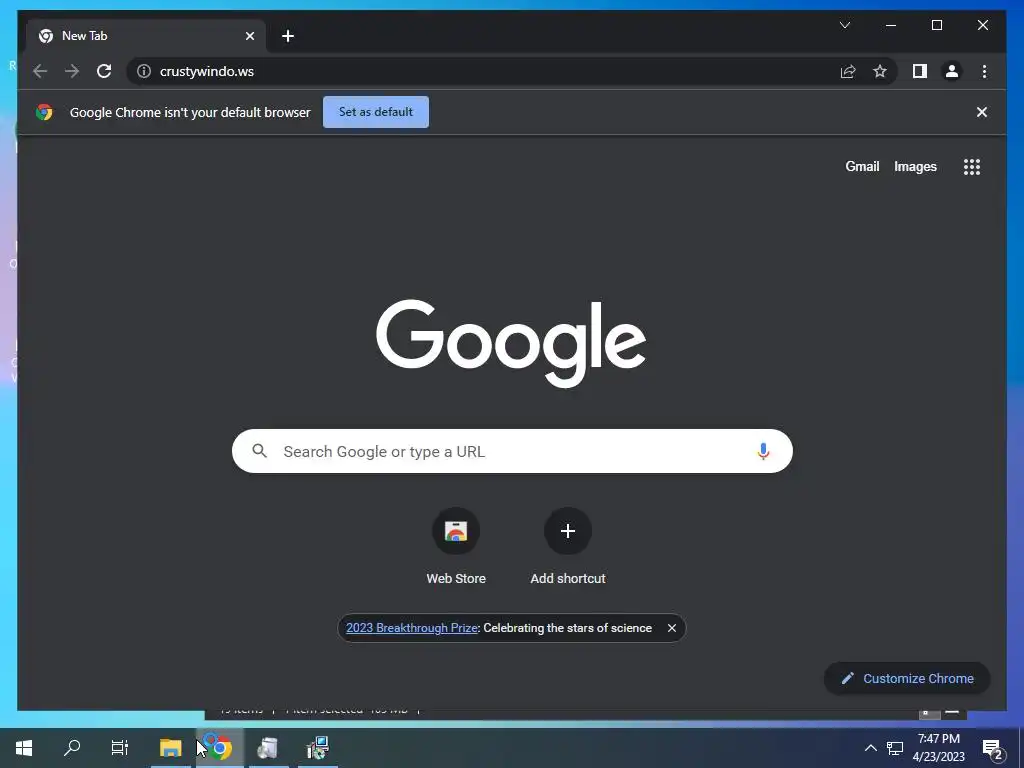Maximize the Chrome window

[936, 25]
